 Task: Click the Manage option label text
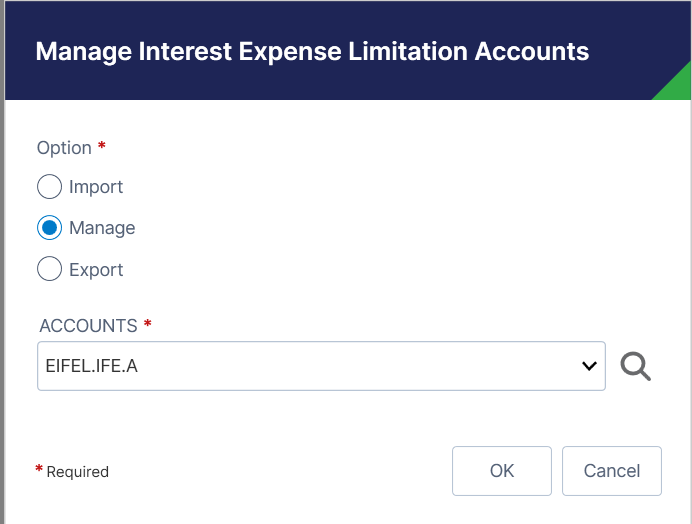(x=102, y=228)
